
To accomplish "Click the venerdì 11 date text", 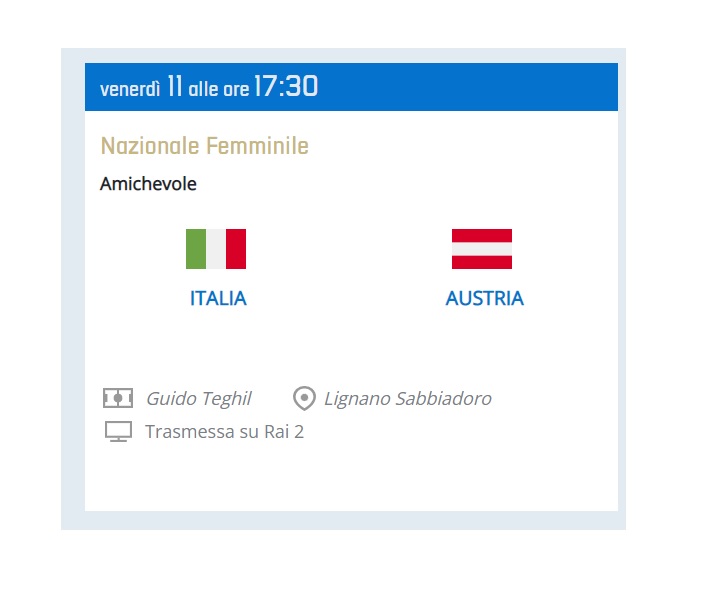I will pyautogui.click(x=141, y=87).
